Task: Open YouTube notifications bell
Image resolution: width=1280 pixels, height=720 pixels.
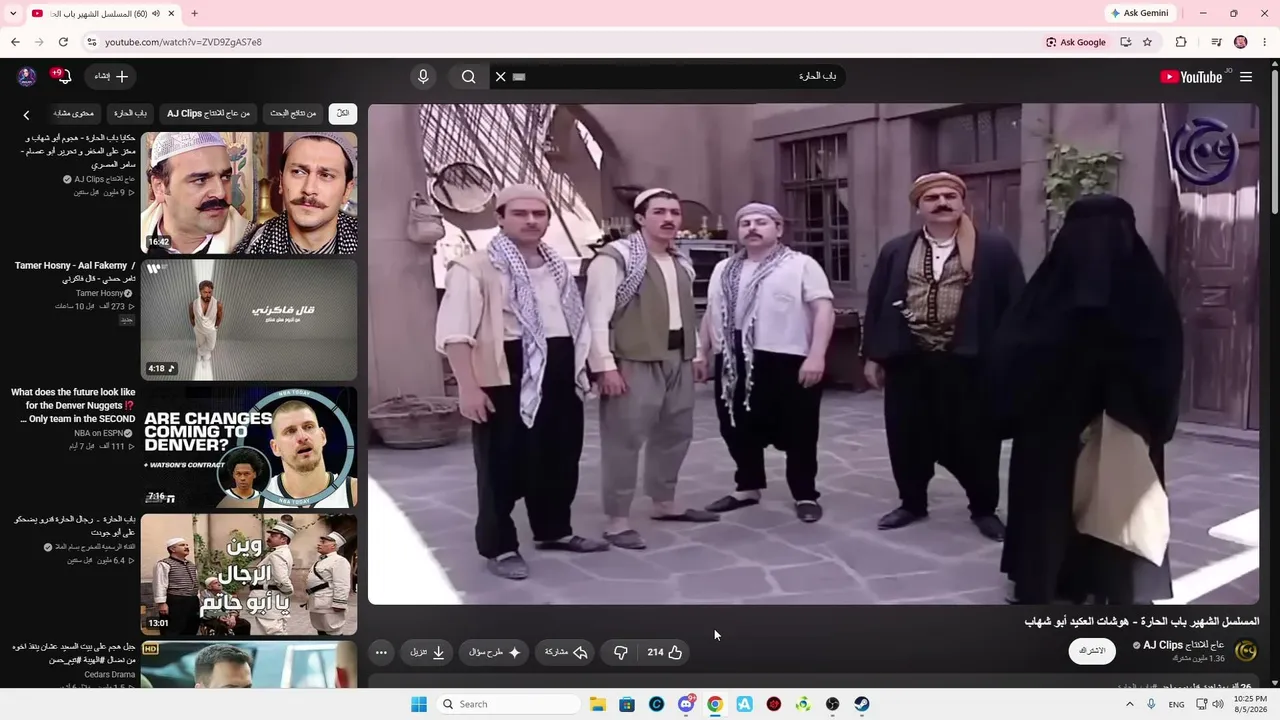Action: [x=62, y=77]
